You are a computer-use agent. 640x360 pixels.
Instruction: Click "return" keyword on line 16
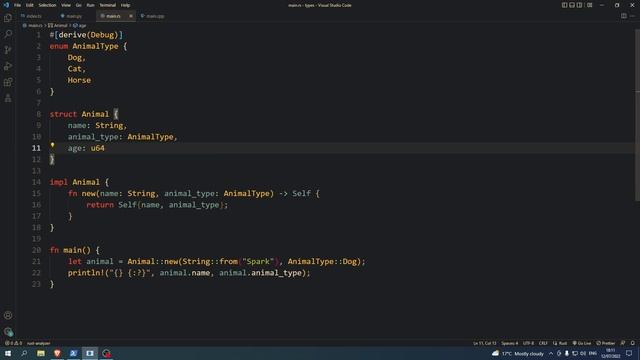(x=100, y=205)
